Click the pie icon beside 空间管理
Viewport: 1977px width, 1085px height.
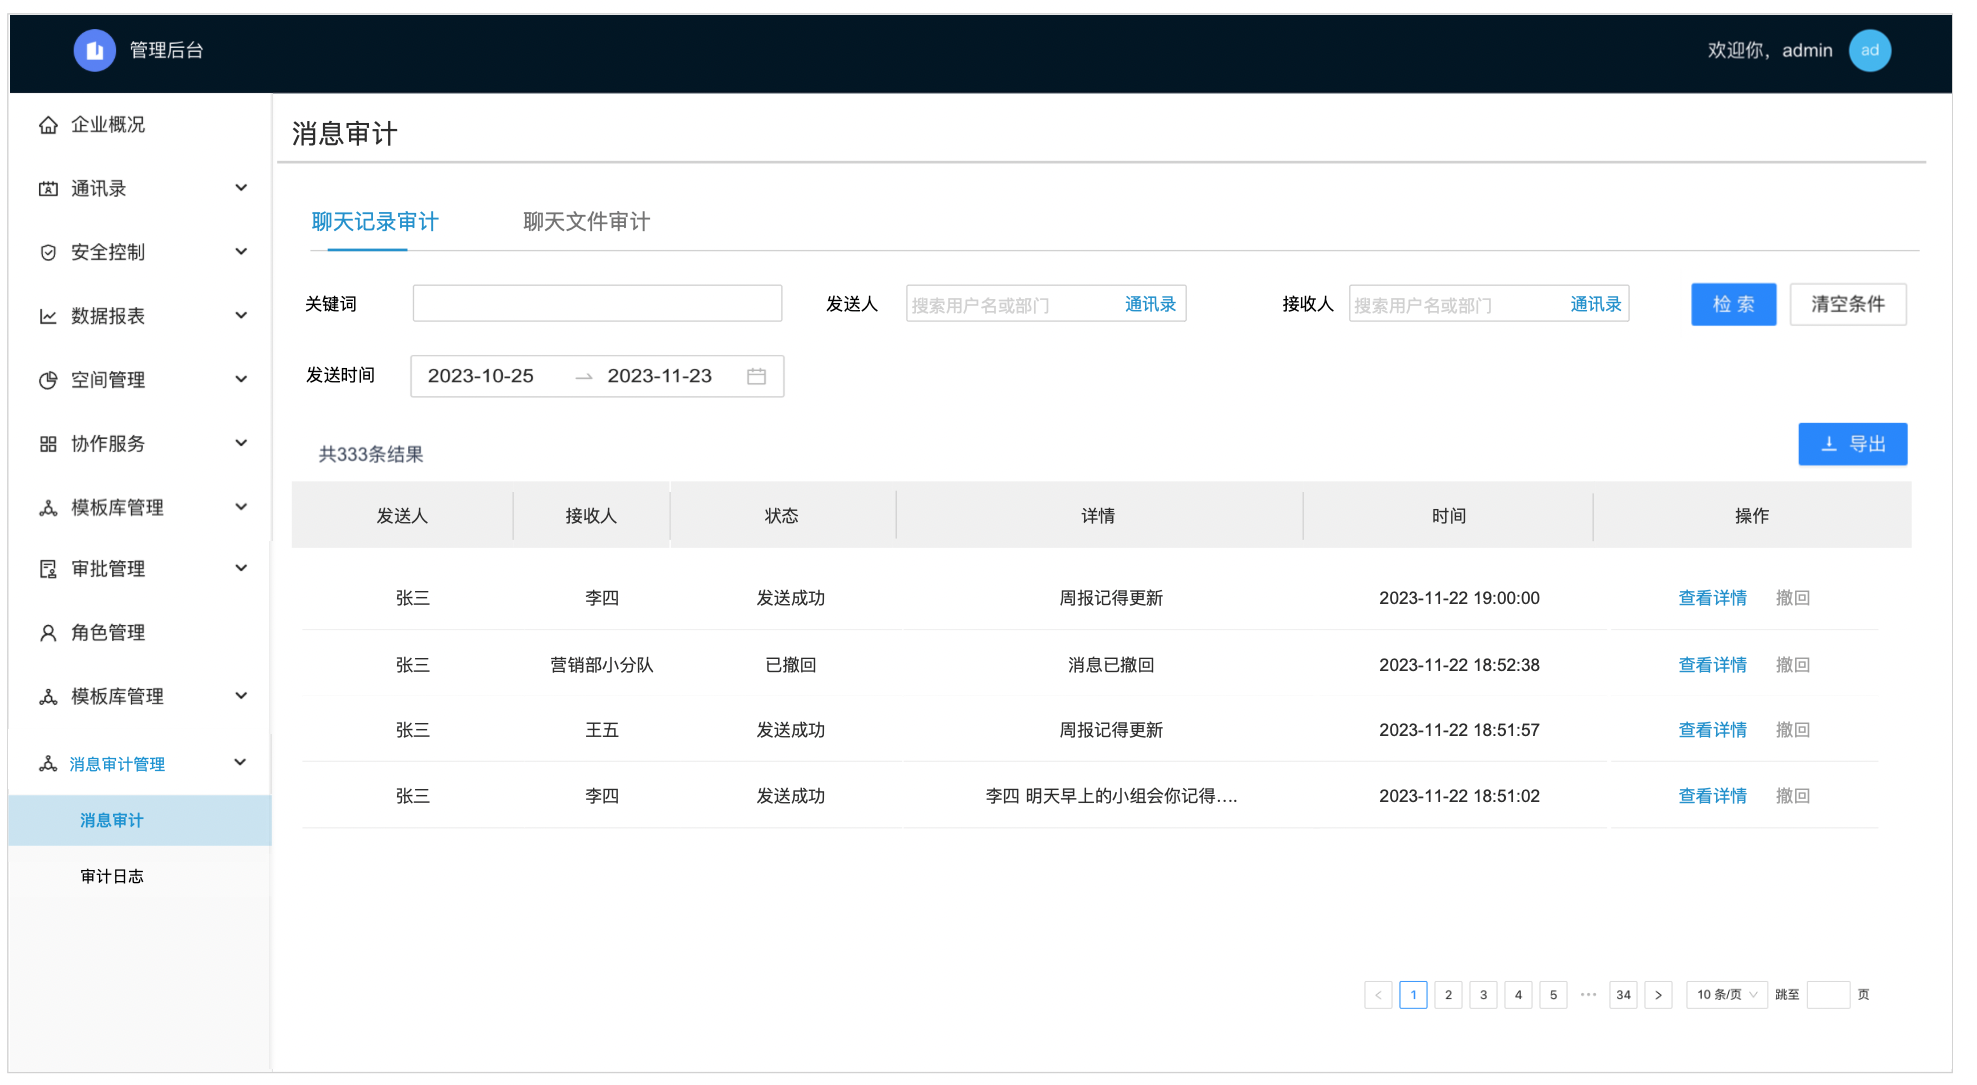pyautogui.click(x=48, y=380)
